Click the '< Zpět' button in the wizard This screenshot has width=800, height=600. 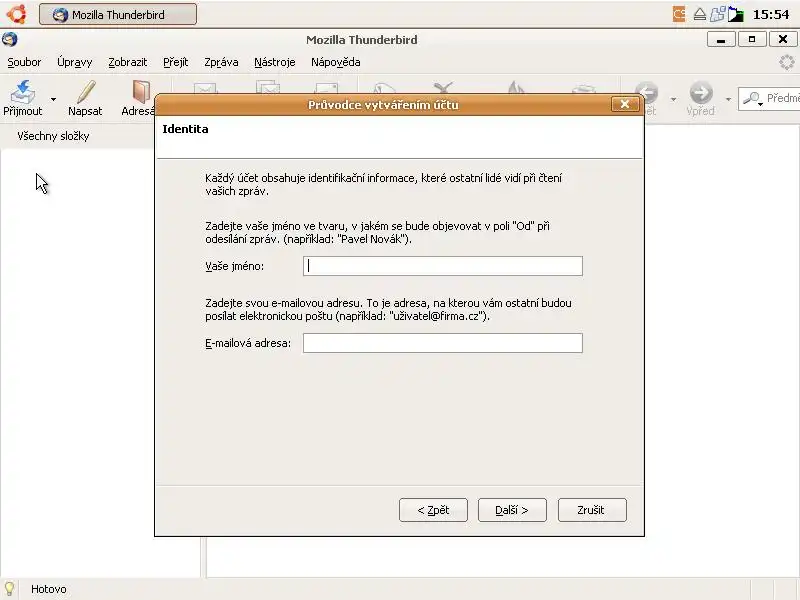[433, 510]
